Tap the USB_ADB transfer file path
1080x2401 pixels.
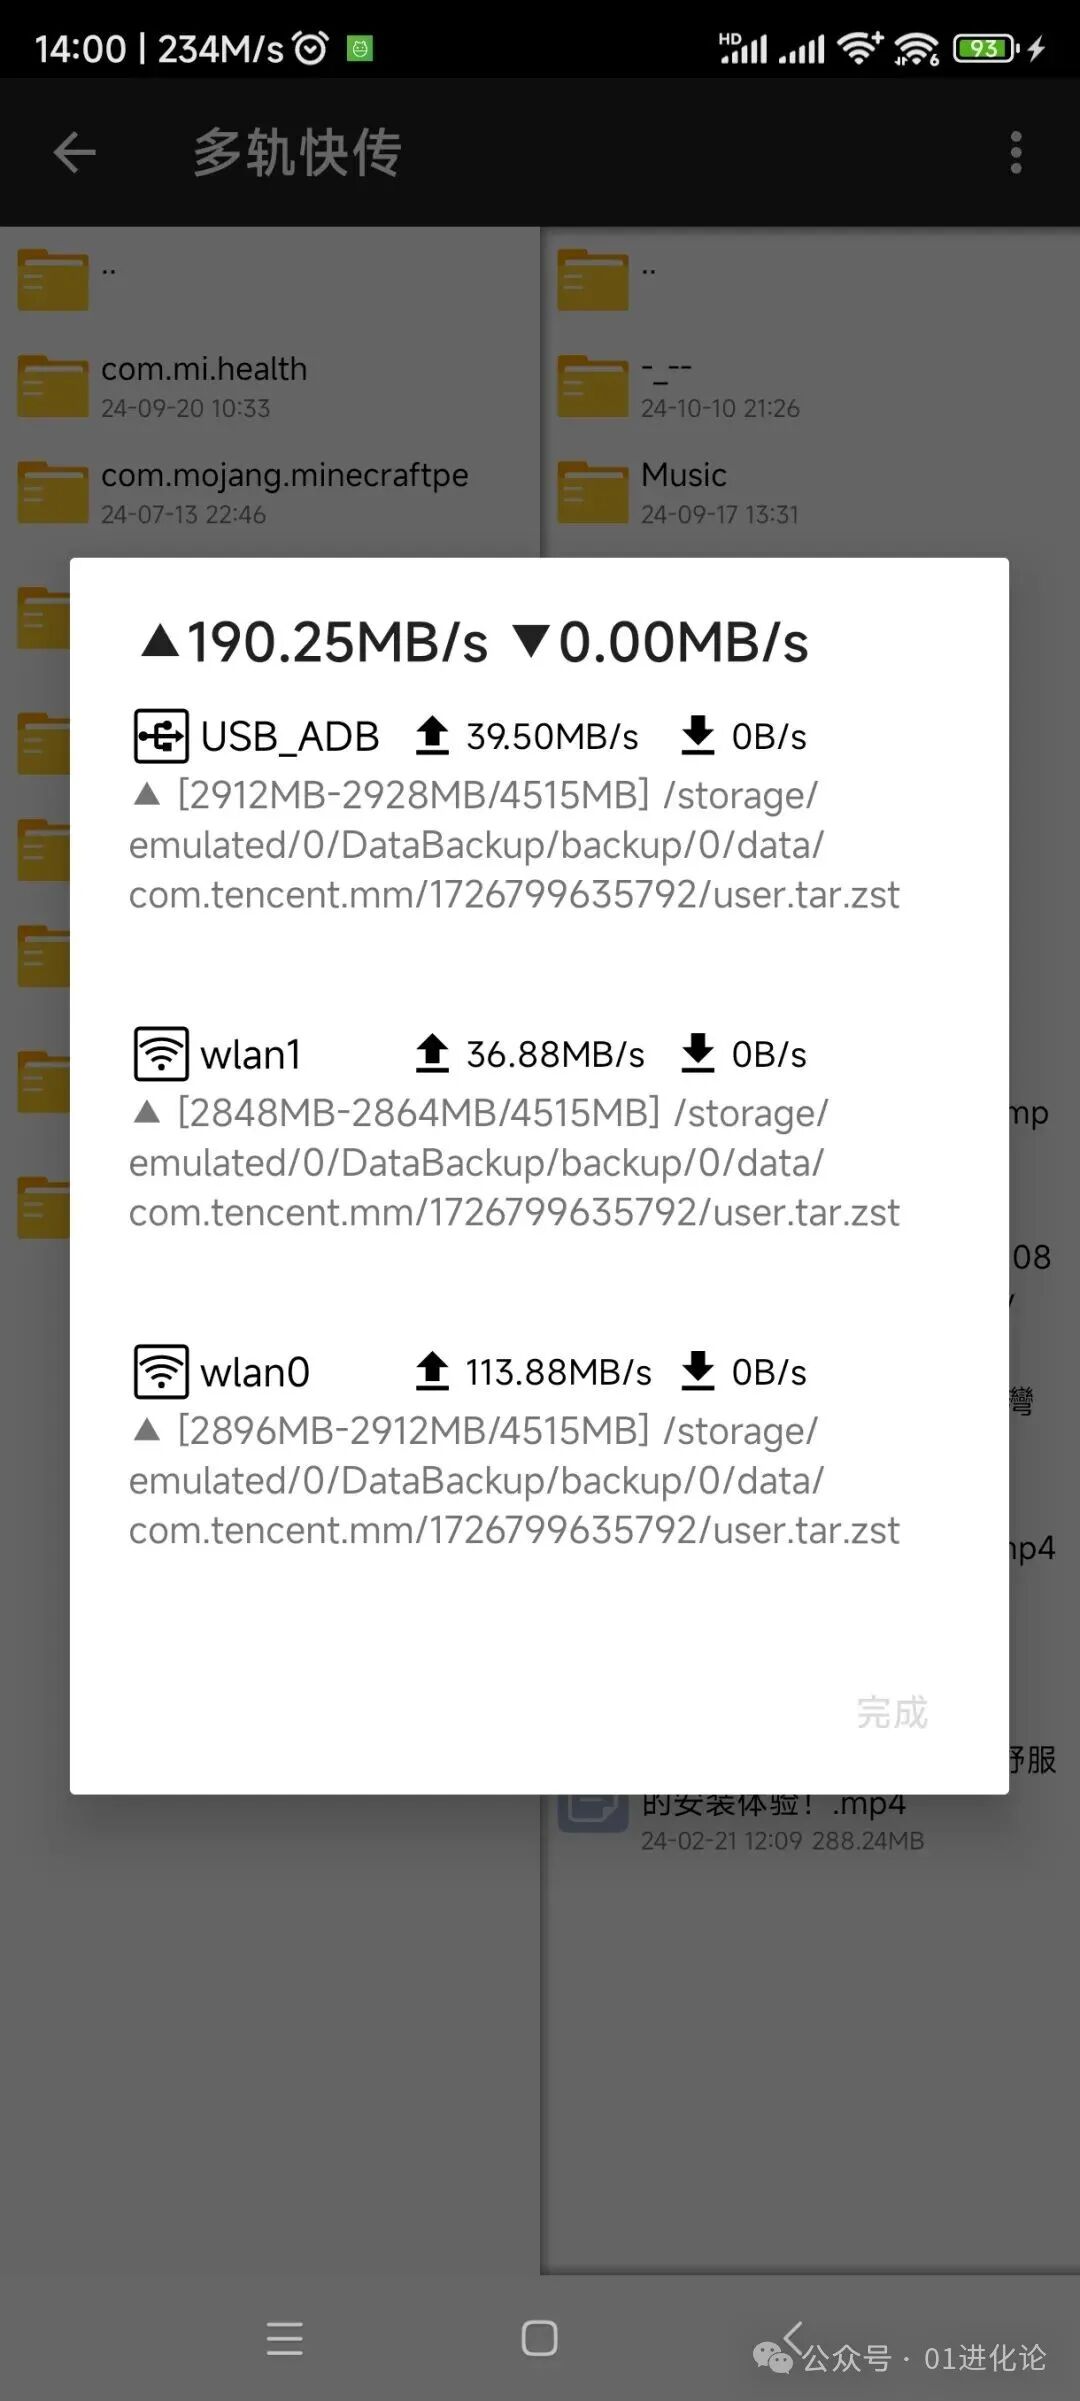(514, 845)
